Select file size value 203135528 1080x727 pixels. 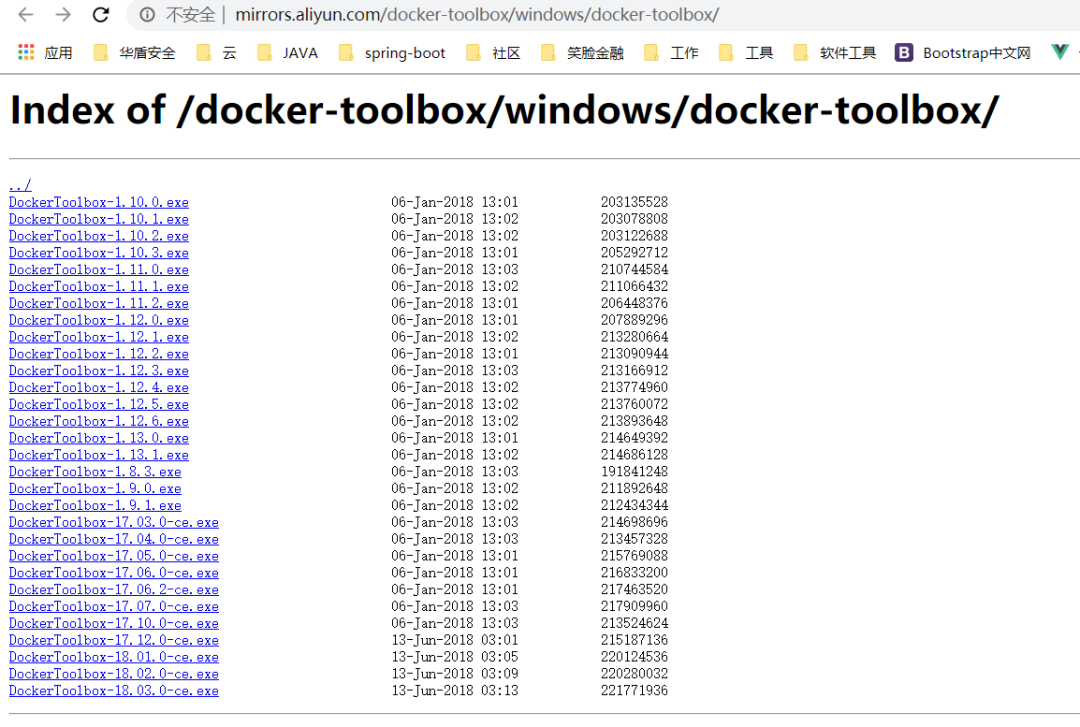[634, 202]
